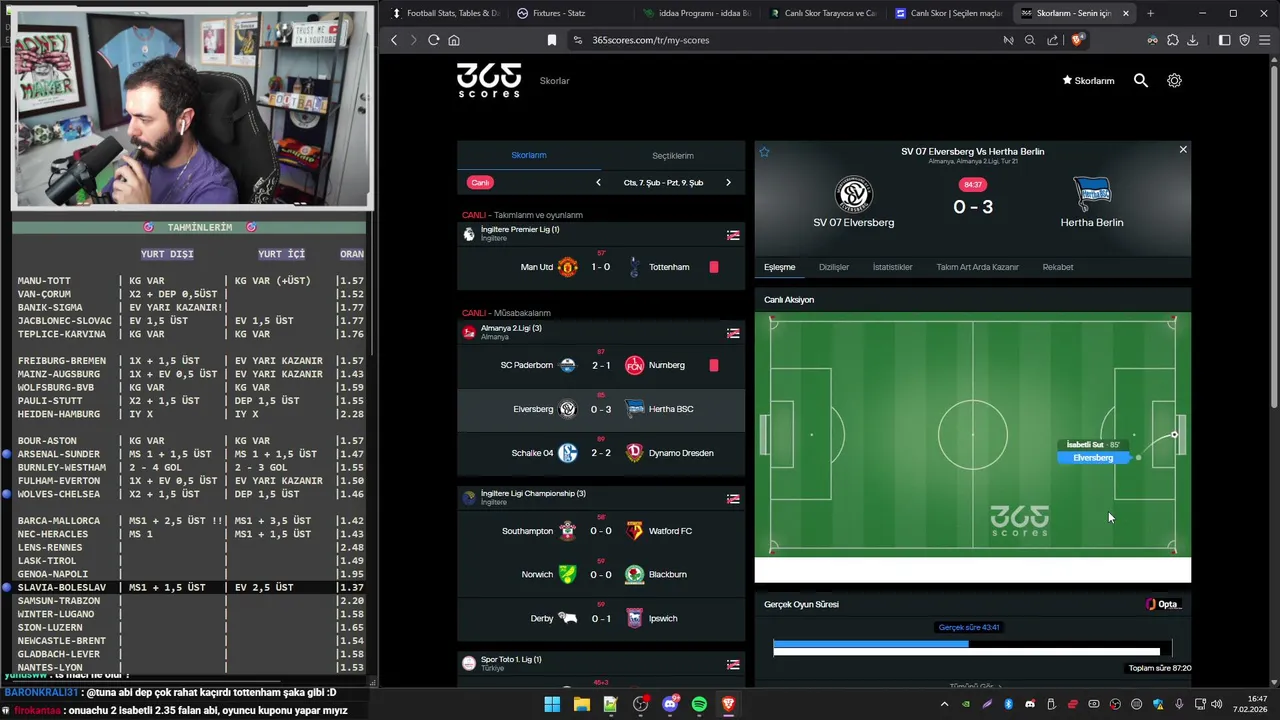
Task: Go to previous date range arrow
Action: (598, 182)
